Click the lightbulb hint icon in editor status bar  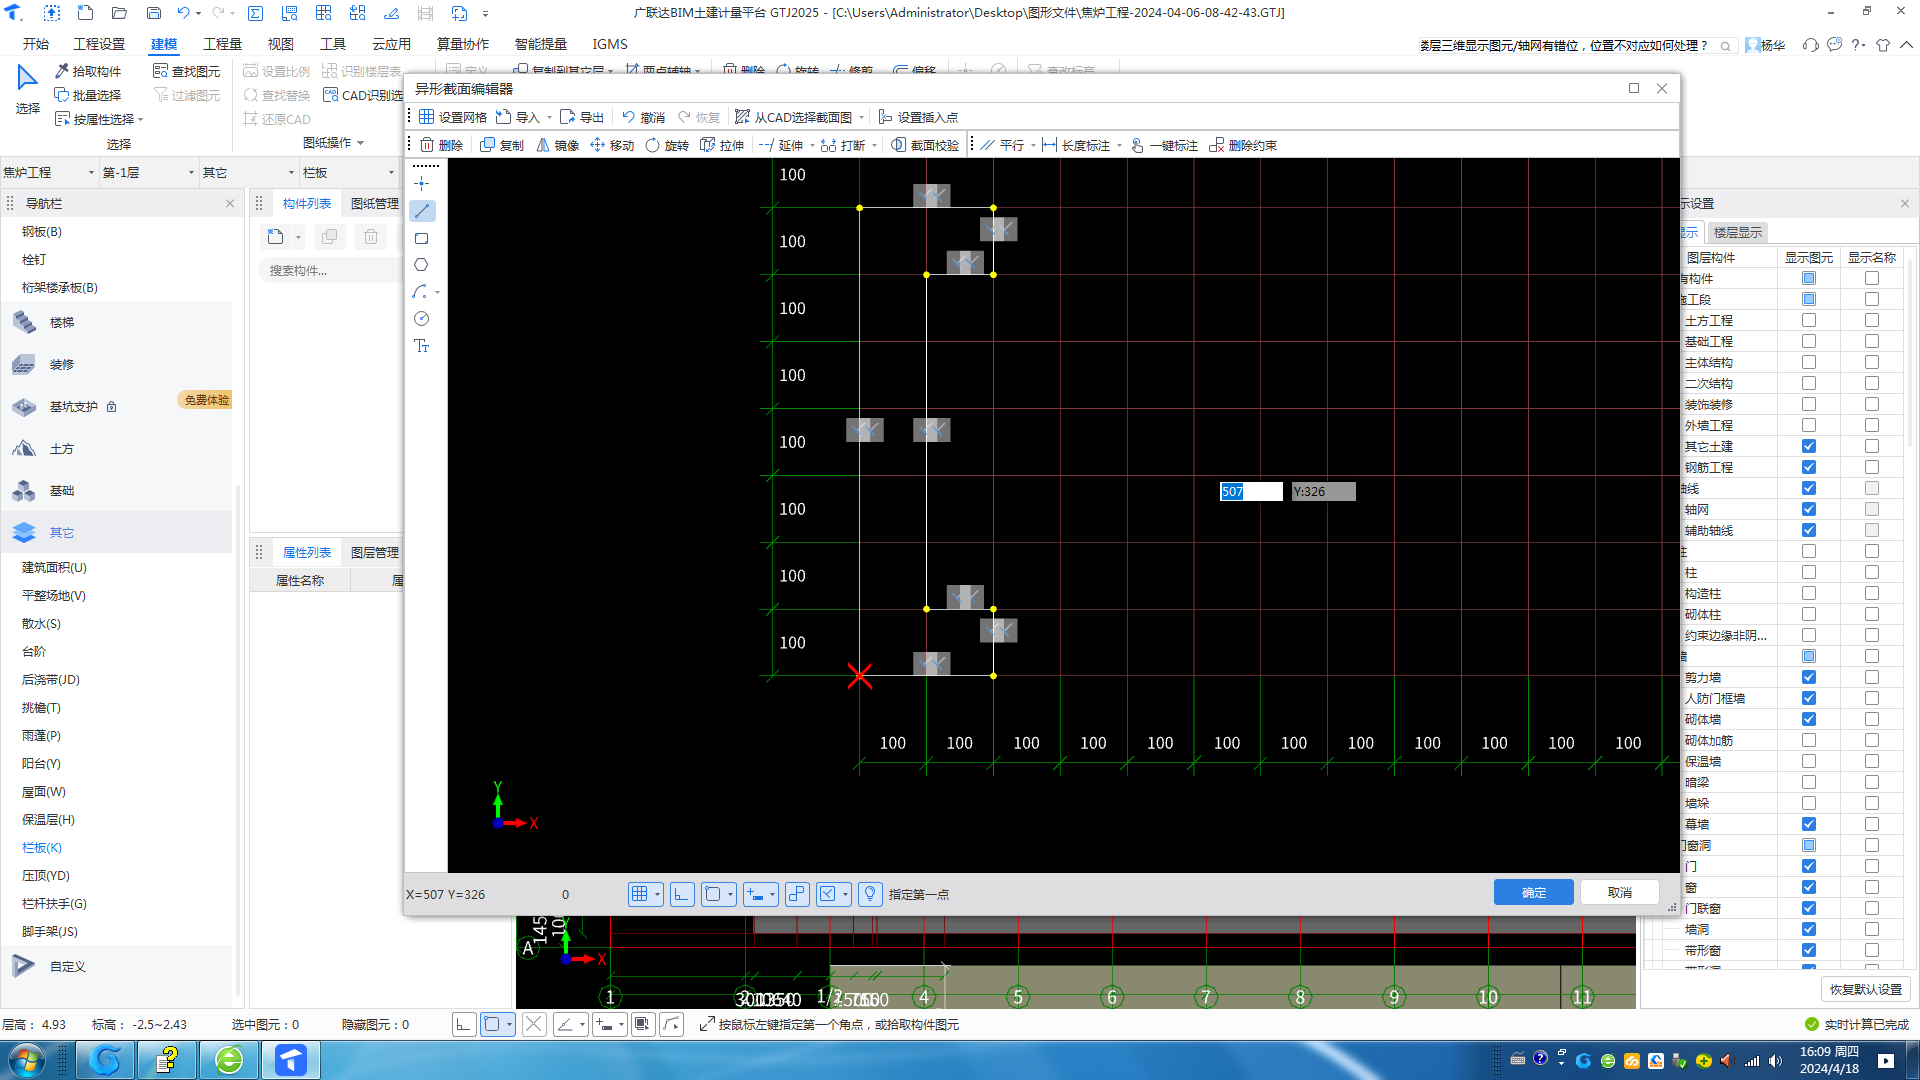870,894
